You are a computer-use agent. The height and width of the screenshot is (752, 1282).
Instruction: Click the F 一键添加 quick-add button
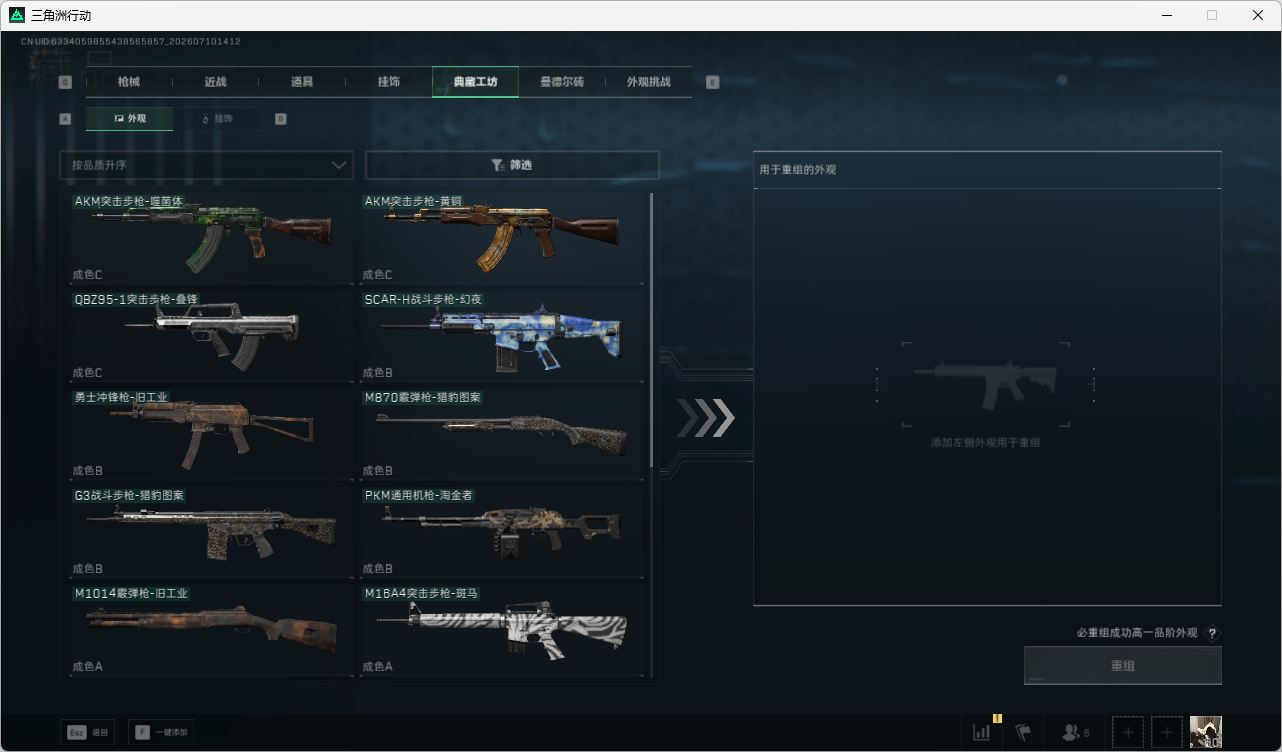[161, 732]
